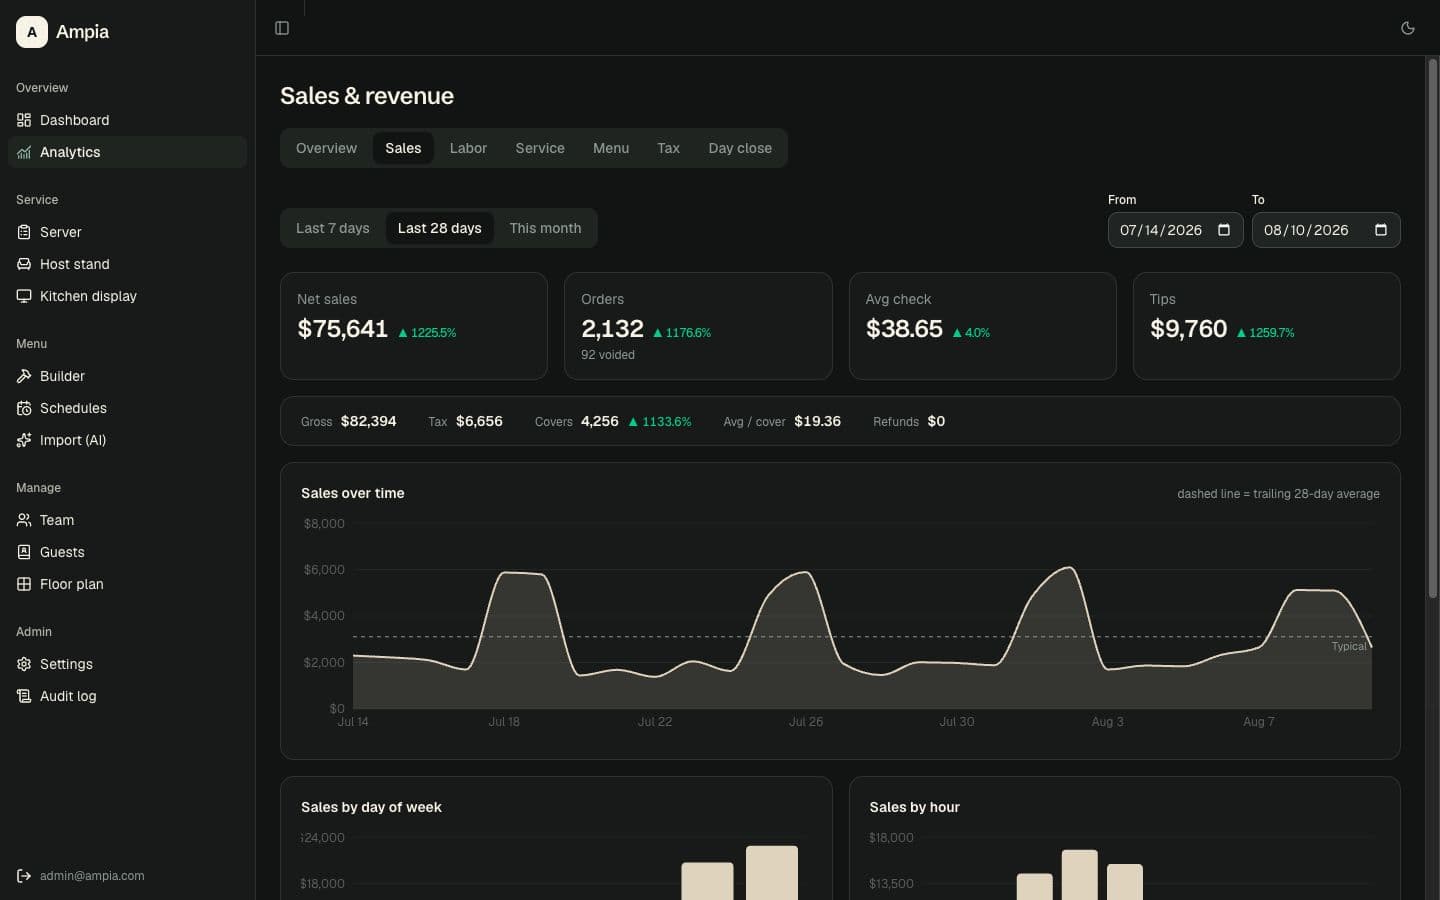Screen dimensions: 1440x900
Task: Click the trailing 28-day average legend note
Action: tap(1278, 494)
